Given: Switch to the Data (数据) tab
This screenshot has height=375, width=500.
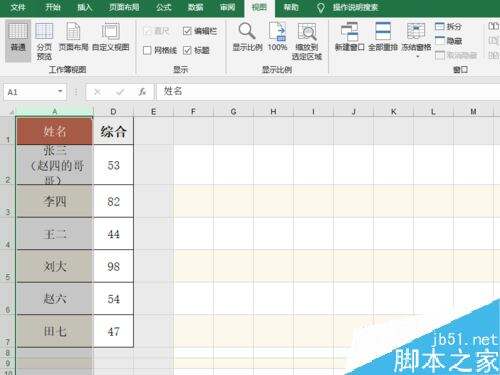Looking at the screenshot, I should click(195, 7).
